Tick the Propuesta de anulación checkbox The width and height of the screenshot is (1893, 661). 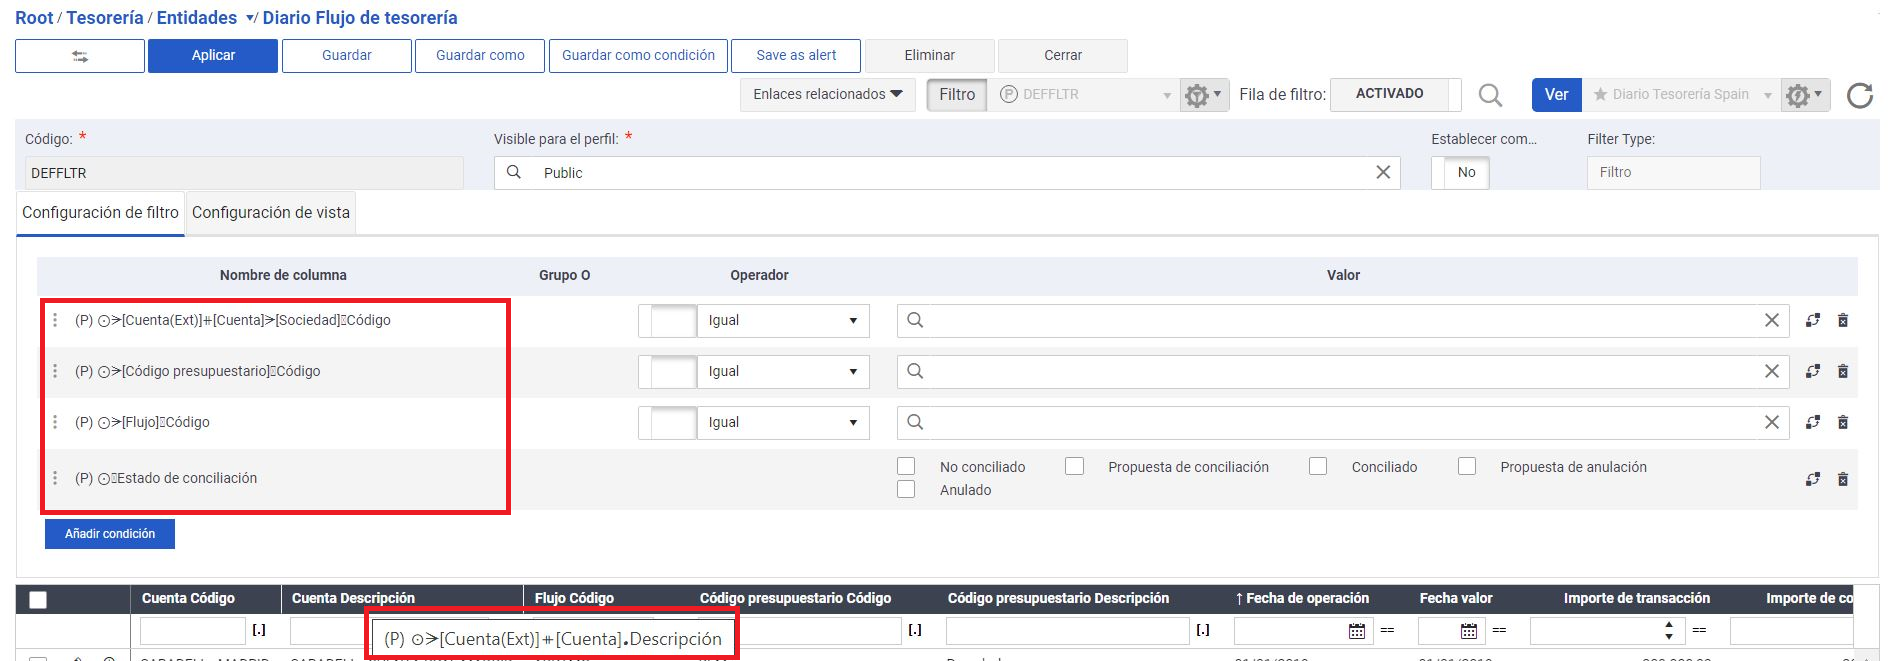point(1467,467)
